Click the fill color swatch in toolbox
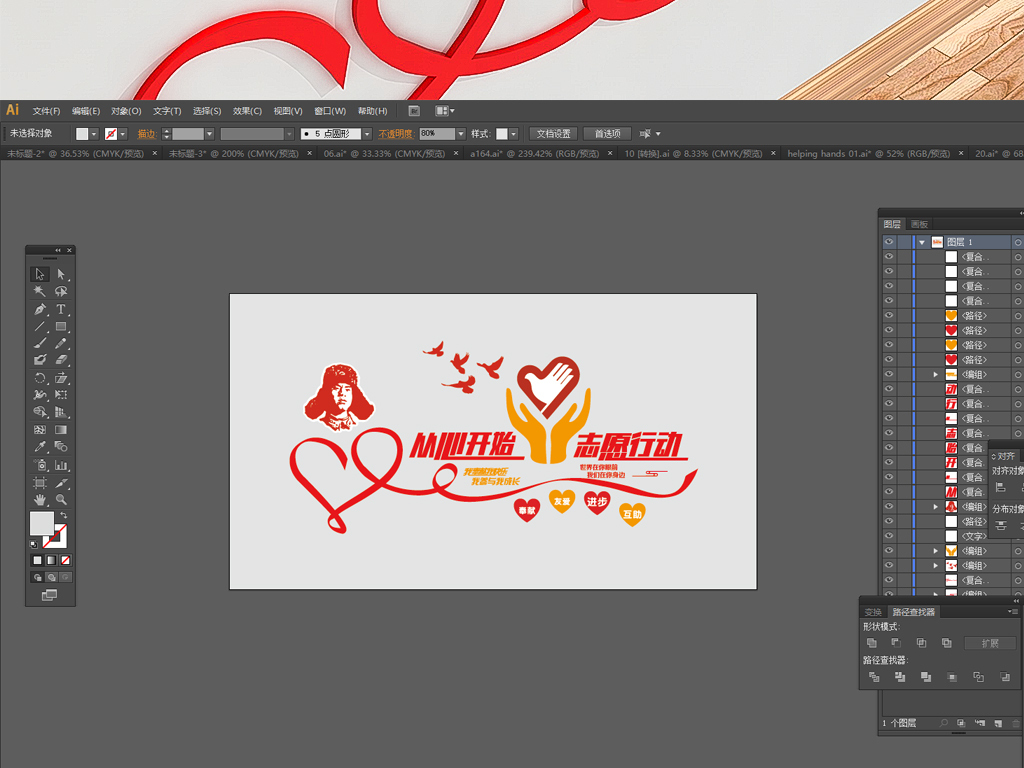1024x768 pixels. pos(42,523)
